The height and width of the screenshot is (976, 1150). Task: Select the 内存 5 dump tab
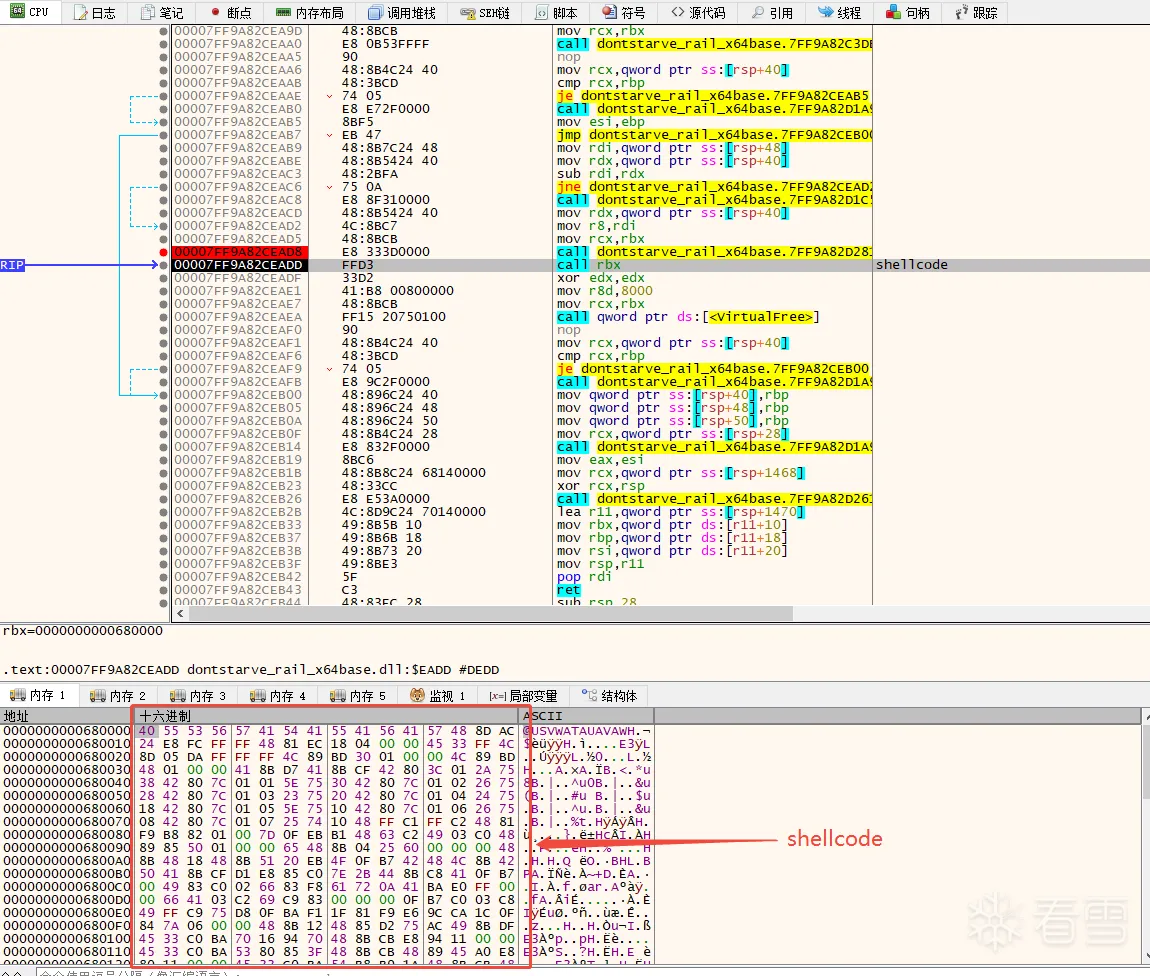click(357, 695)
